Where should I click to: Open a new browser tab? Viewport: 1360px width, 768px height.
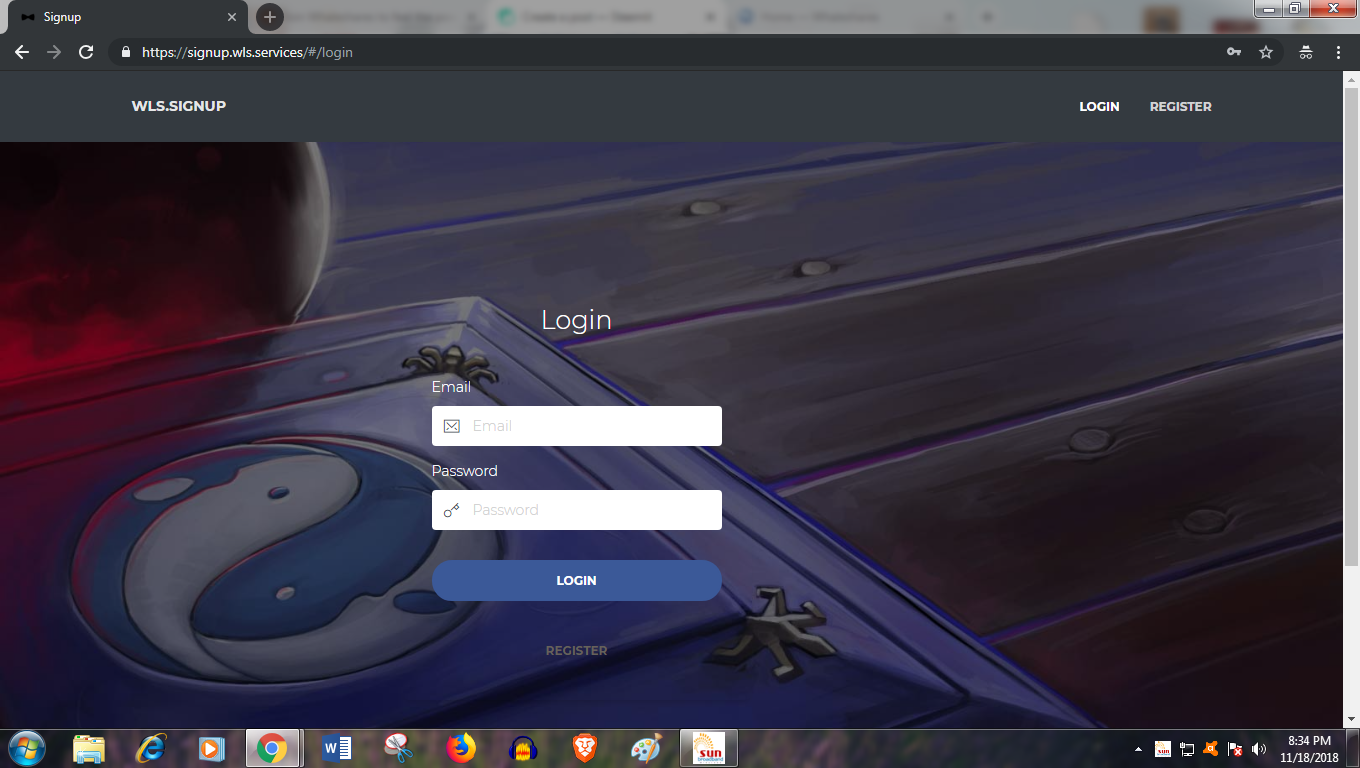coord(269,17)
